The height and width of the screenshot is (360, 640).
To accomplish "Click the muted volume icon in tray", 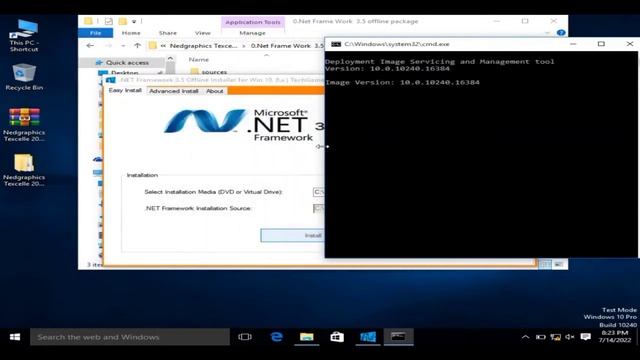I will point(570,337).
